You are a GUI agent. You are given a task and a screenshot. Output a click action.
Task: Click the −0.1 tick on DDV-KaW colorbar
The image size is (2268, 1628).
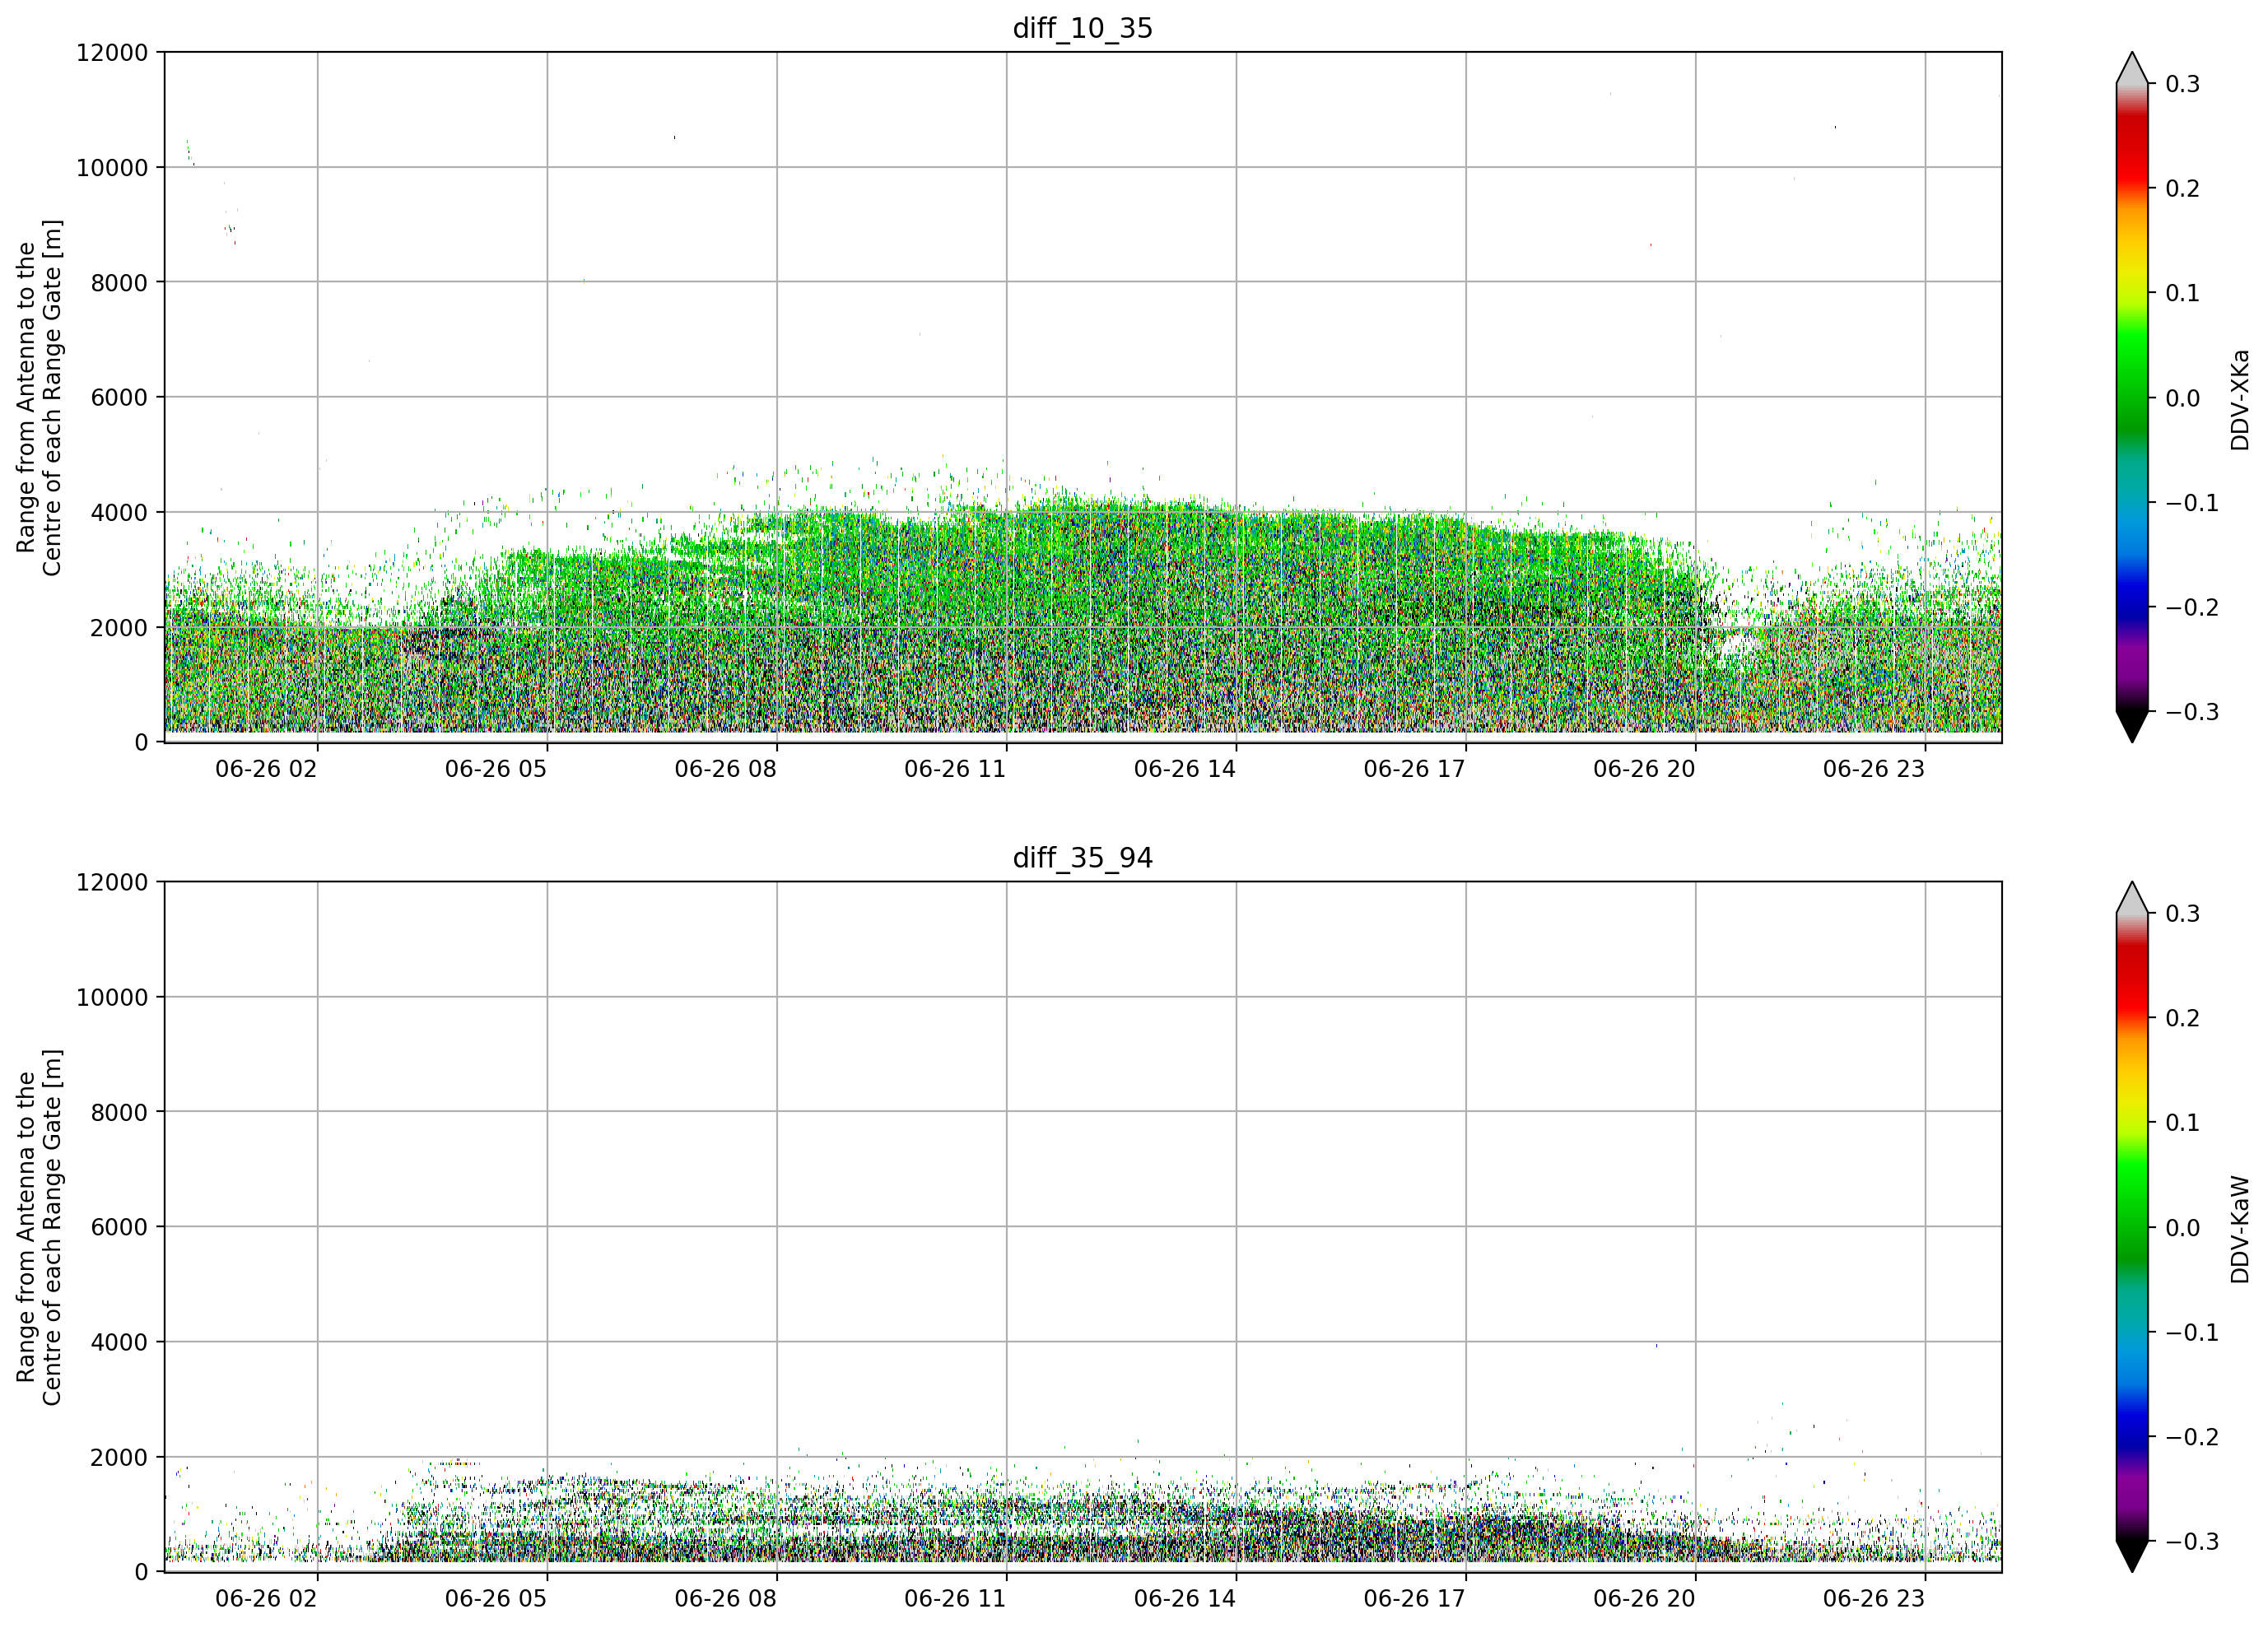[x=2192, y=1332]
